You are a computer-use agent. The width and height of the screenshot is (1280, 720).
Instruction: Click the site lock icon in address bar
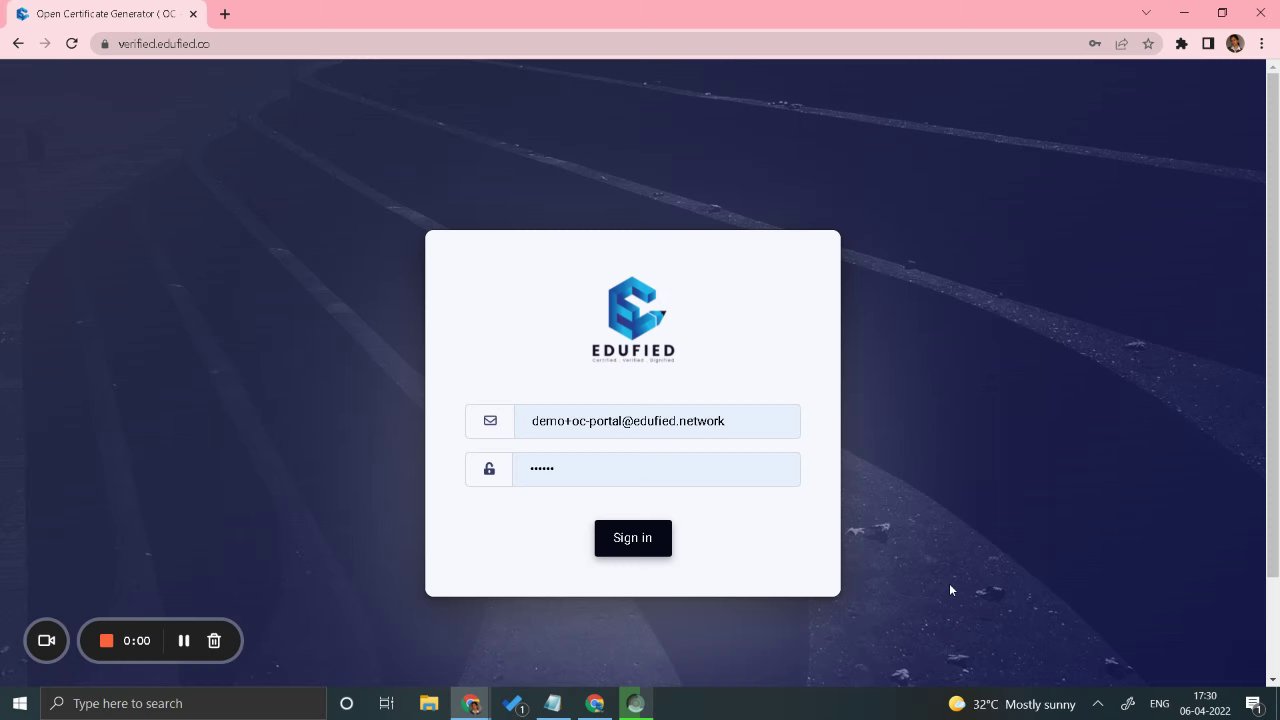pos(104,44)
